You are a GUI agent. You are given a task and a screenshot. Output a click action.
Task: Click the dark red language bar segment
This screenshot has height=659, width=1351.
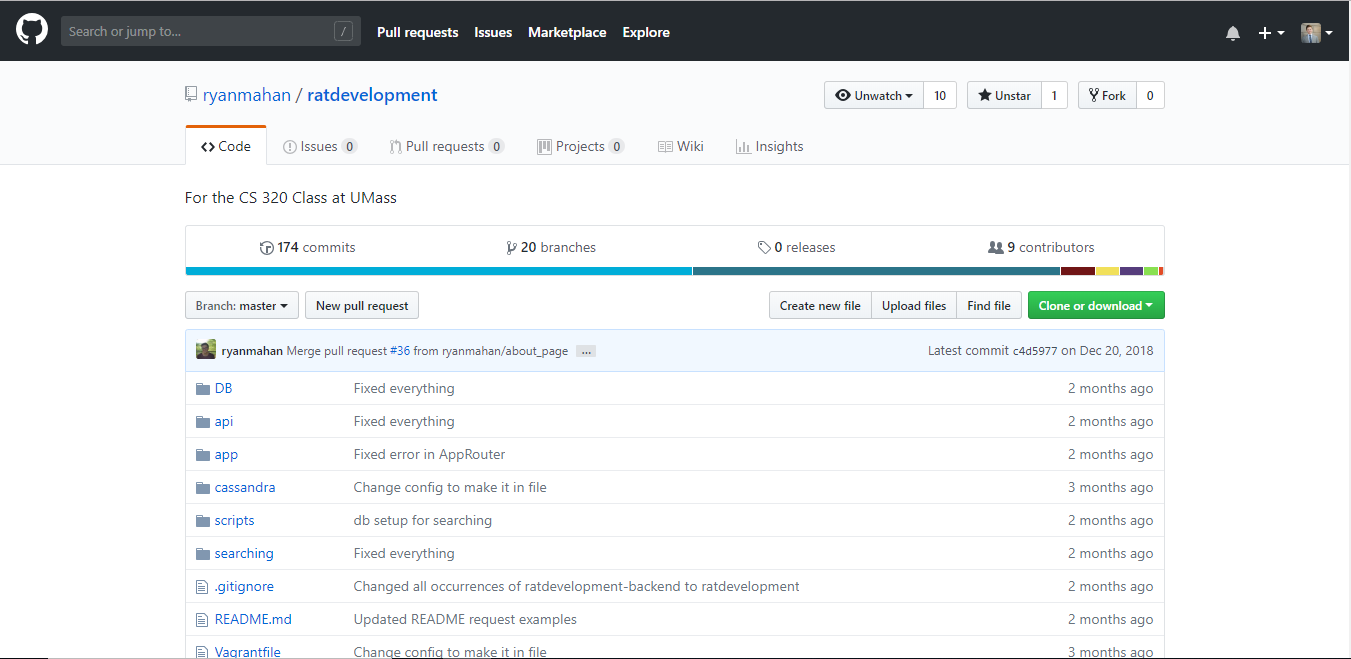[1078, 271]
